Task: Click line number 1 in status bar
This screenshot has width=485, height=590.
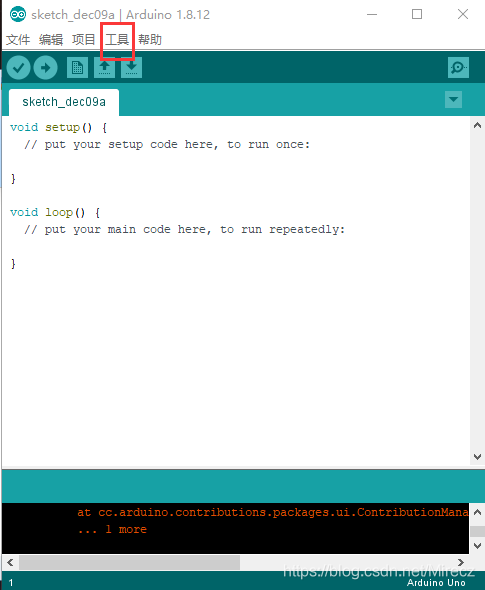Action: tap(11, 583)
